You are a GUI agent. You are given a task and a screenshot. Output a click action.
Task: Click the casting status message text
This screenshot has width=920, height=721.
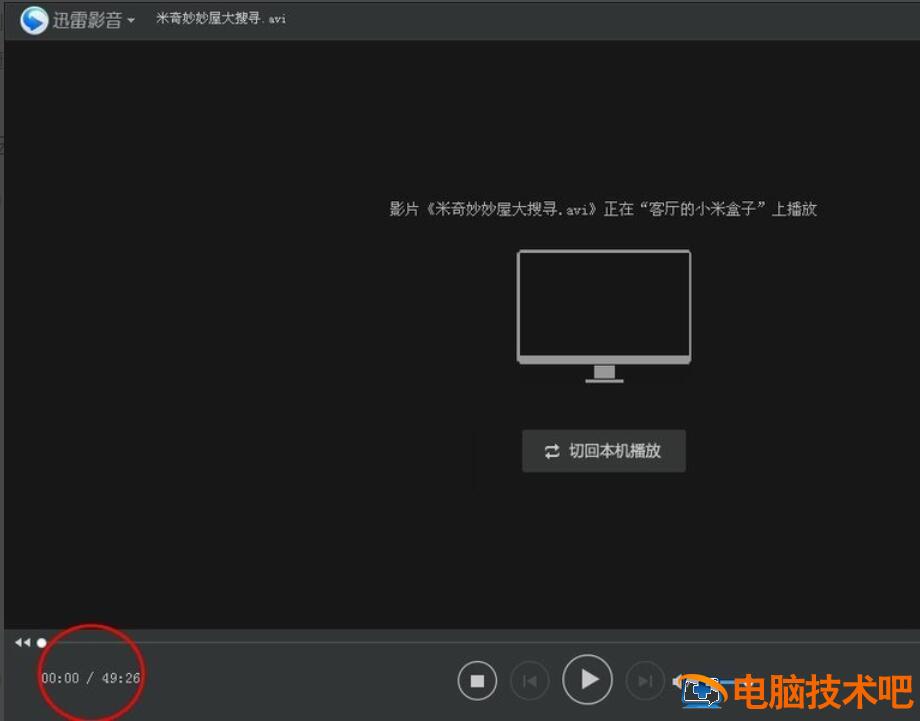coord(603,209)
